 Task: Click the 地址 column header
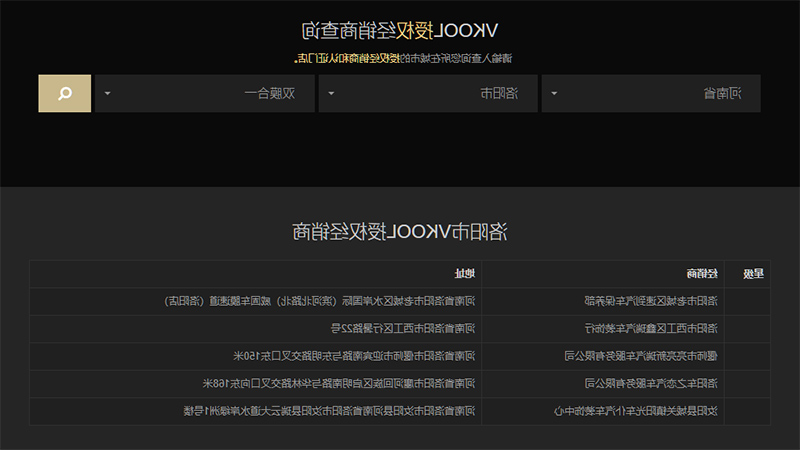pos(465,274)
